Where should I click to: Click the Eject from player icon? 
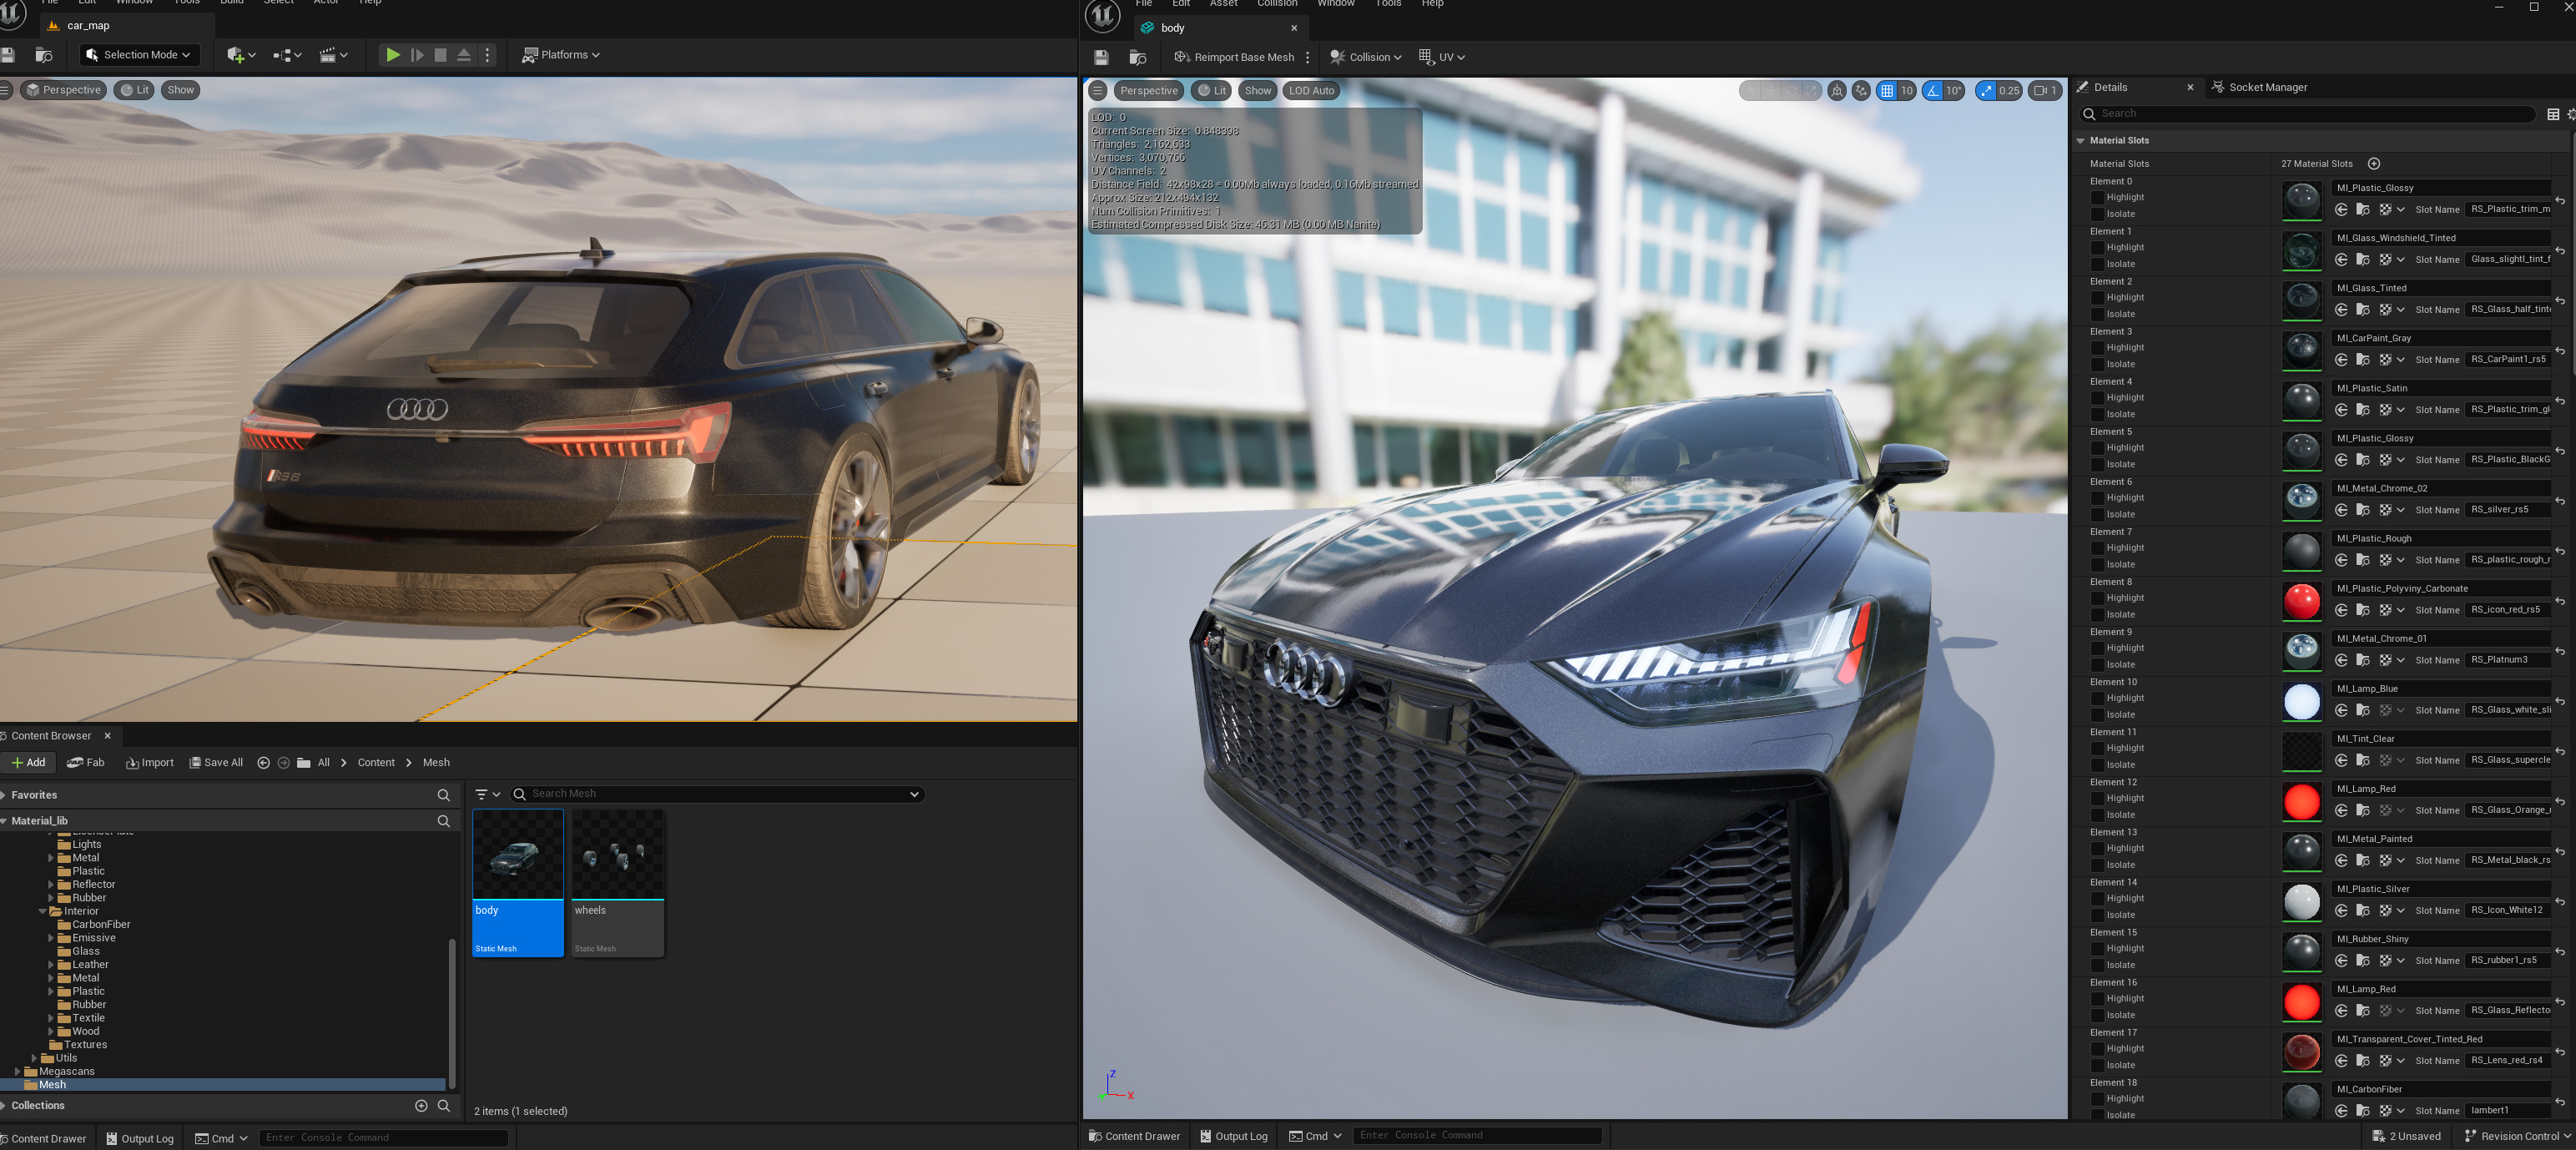tap(464, 55)
